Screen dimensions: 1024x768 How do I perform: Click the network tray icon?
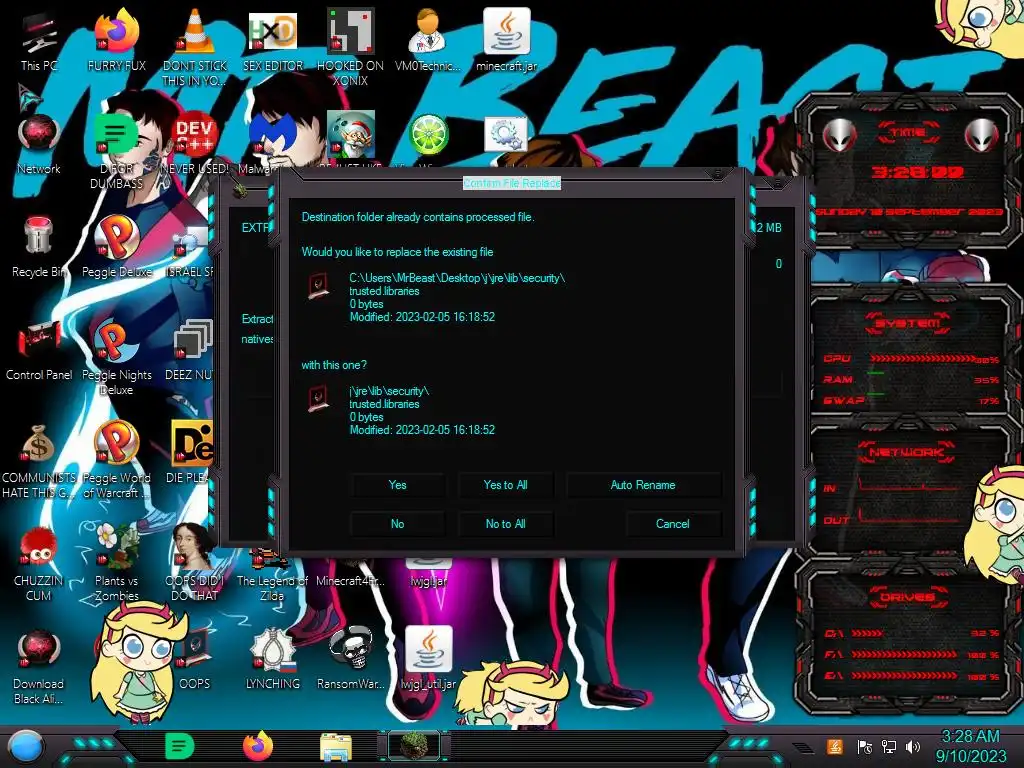[888, 746]
